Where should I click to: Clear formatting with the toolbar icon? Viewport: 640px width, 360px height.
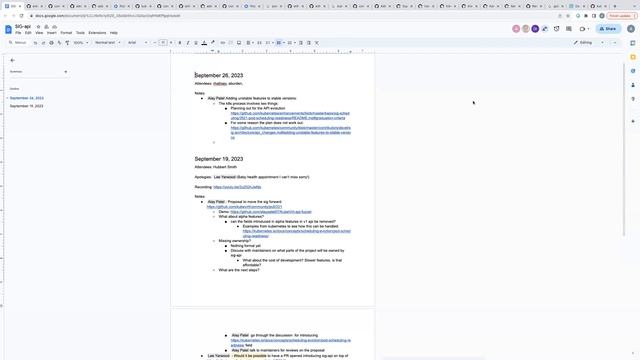point(317,42)
